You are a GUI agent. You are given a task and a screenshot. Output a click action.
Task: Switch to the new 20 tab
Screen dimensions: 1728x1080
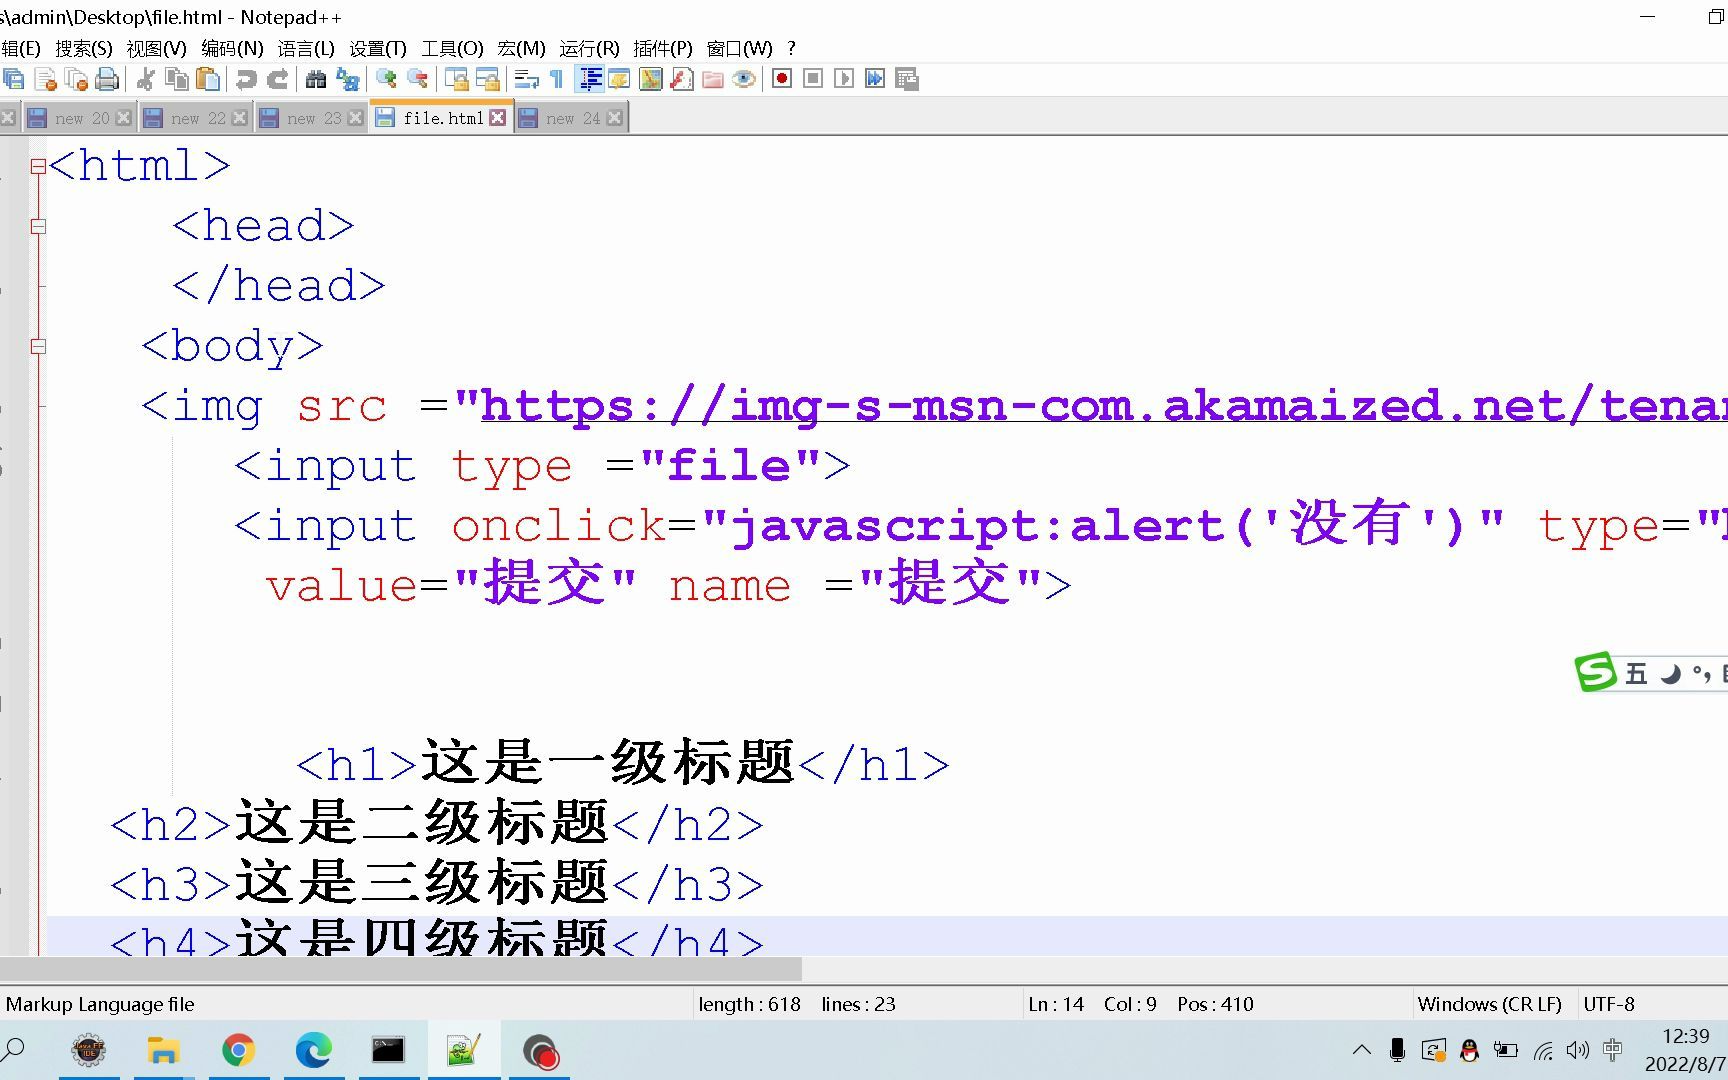coord(79,118)
